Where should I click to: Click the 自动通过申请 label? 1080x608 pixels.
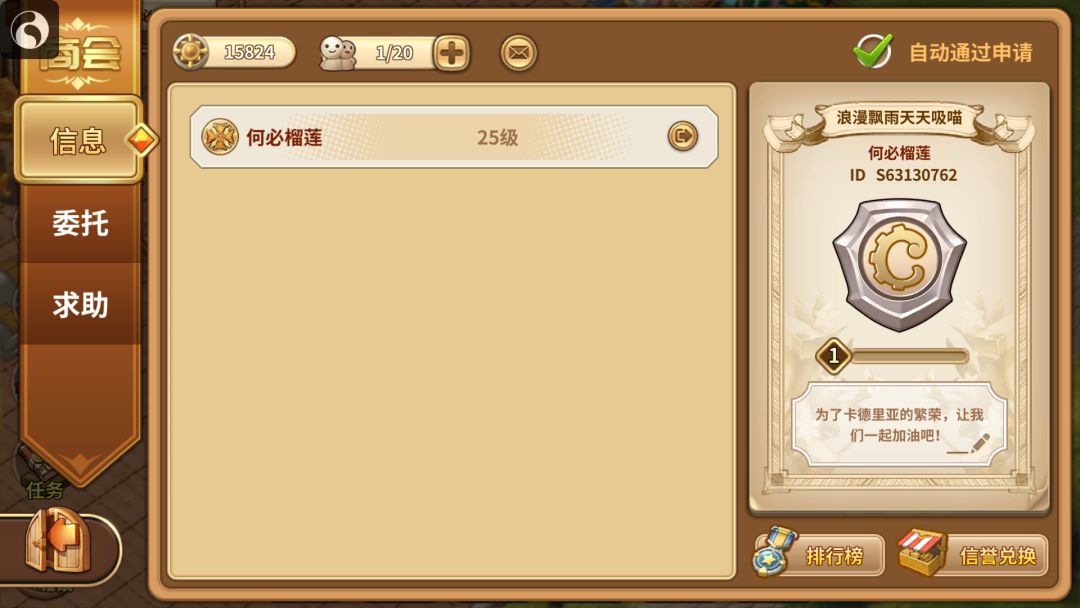[x=970, y=52]
